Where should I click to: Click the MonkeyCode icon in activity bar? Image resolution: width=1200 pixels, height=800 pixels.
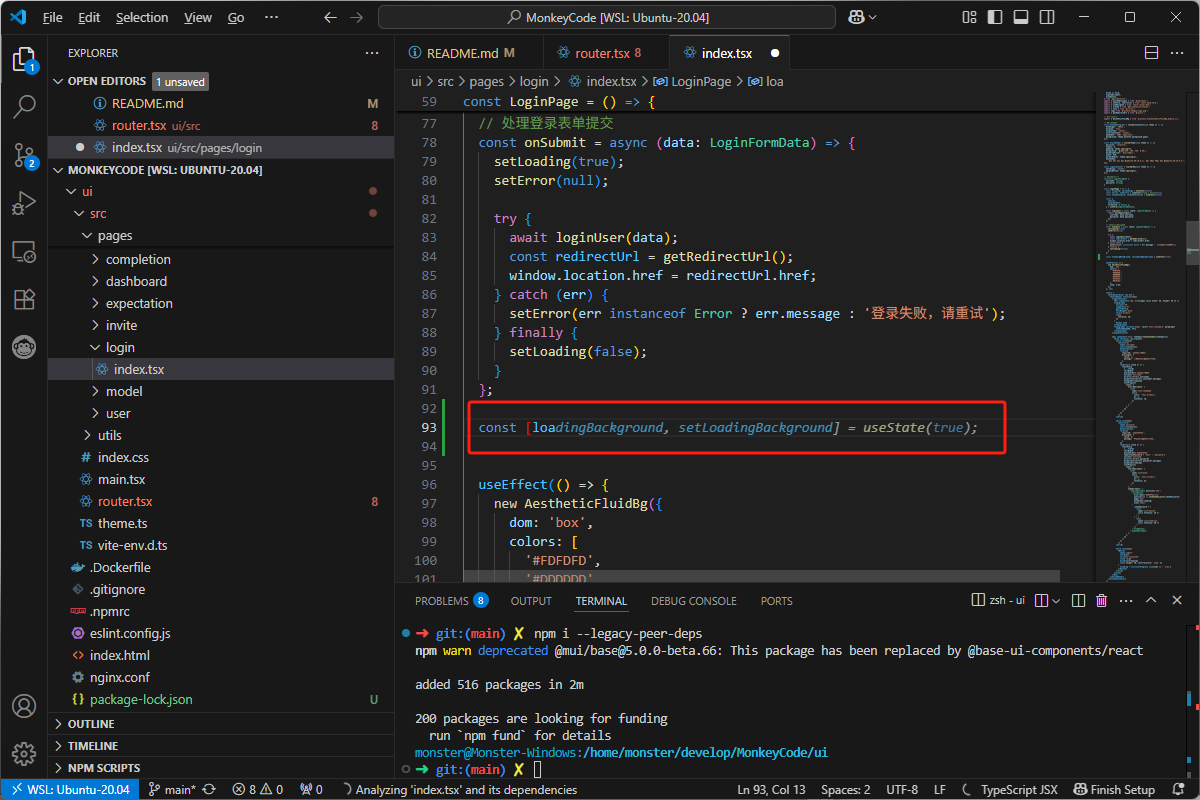pyautogui.click(x=24, y=347)
